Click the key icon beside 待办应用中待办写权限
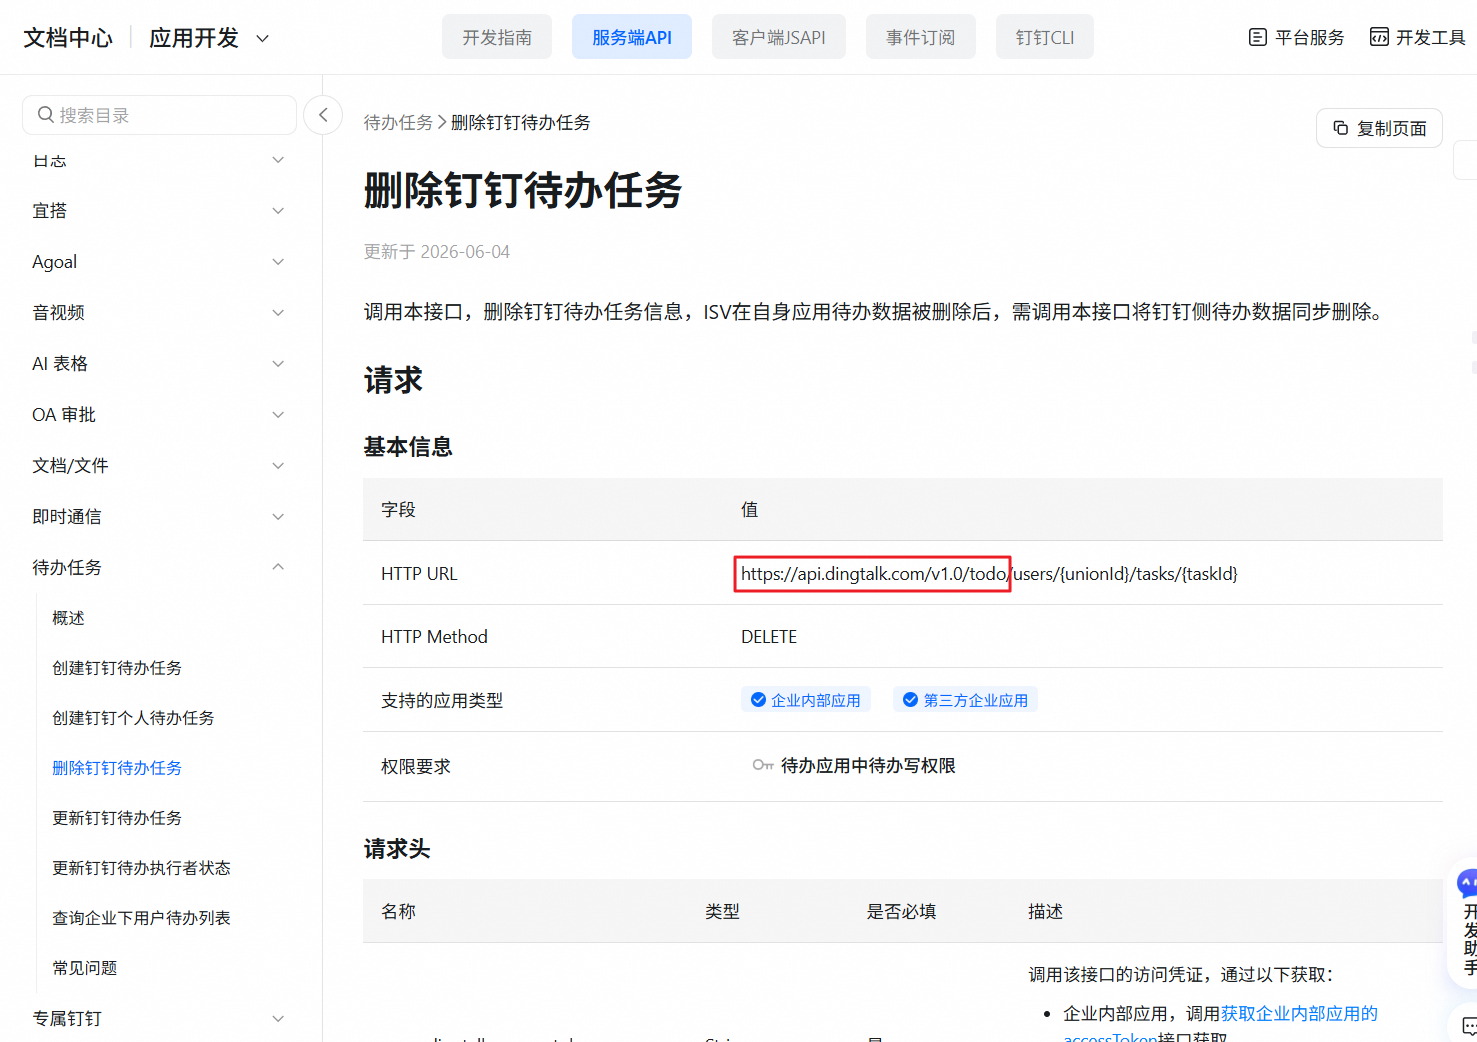 click(763, 765)
